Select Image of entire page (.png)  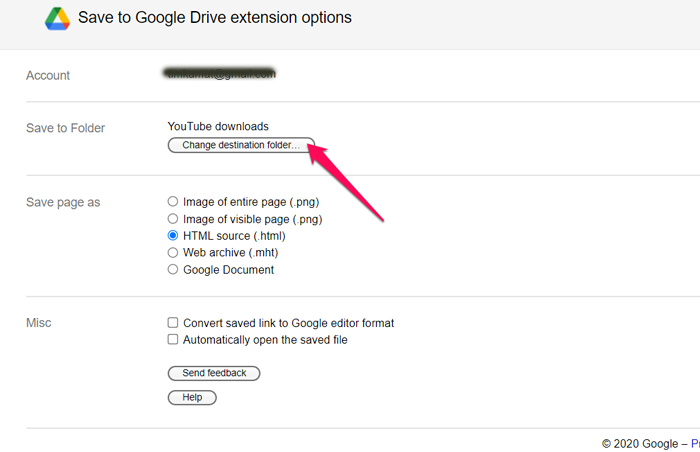click(x=173, y=201)
